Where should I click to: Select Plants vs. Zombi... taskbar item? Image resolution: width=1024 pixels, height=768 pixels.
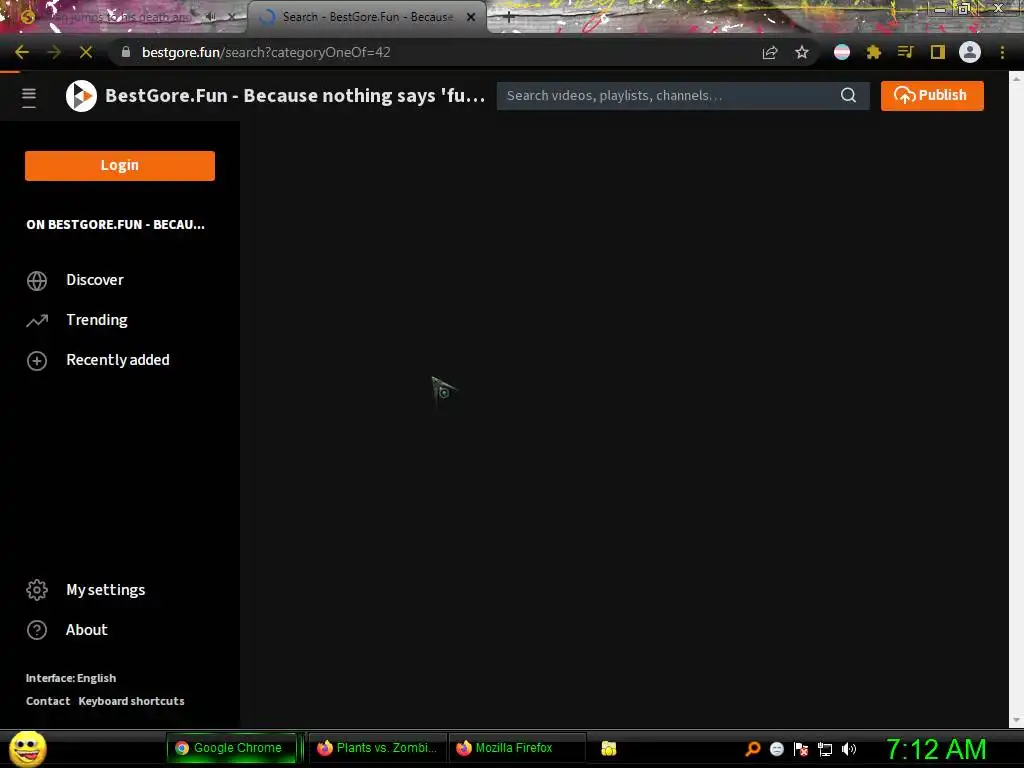376,748
